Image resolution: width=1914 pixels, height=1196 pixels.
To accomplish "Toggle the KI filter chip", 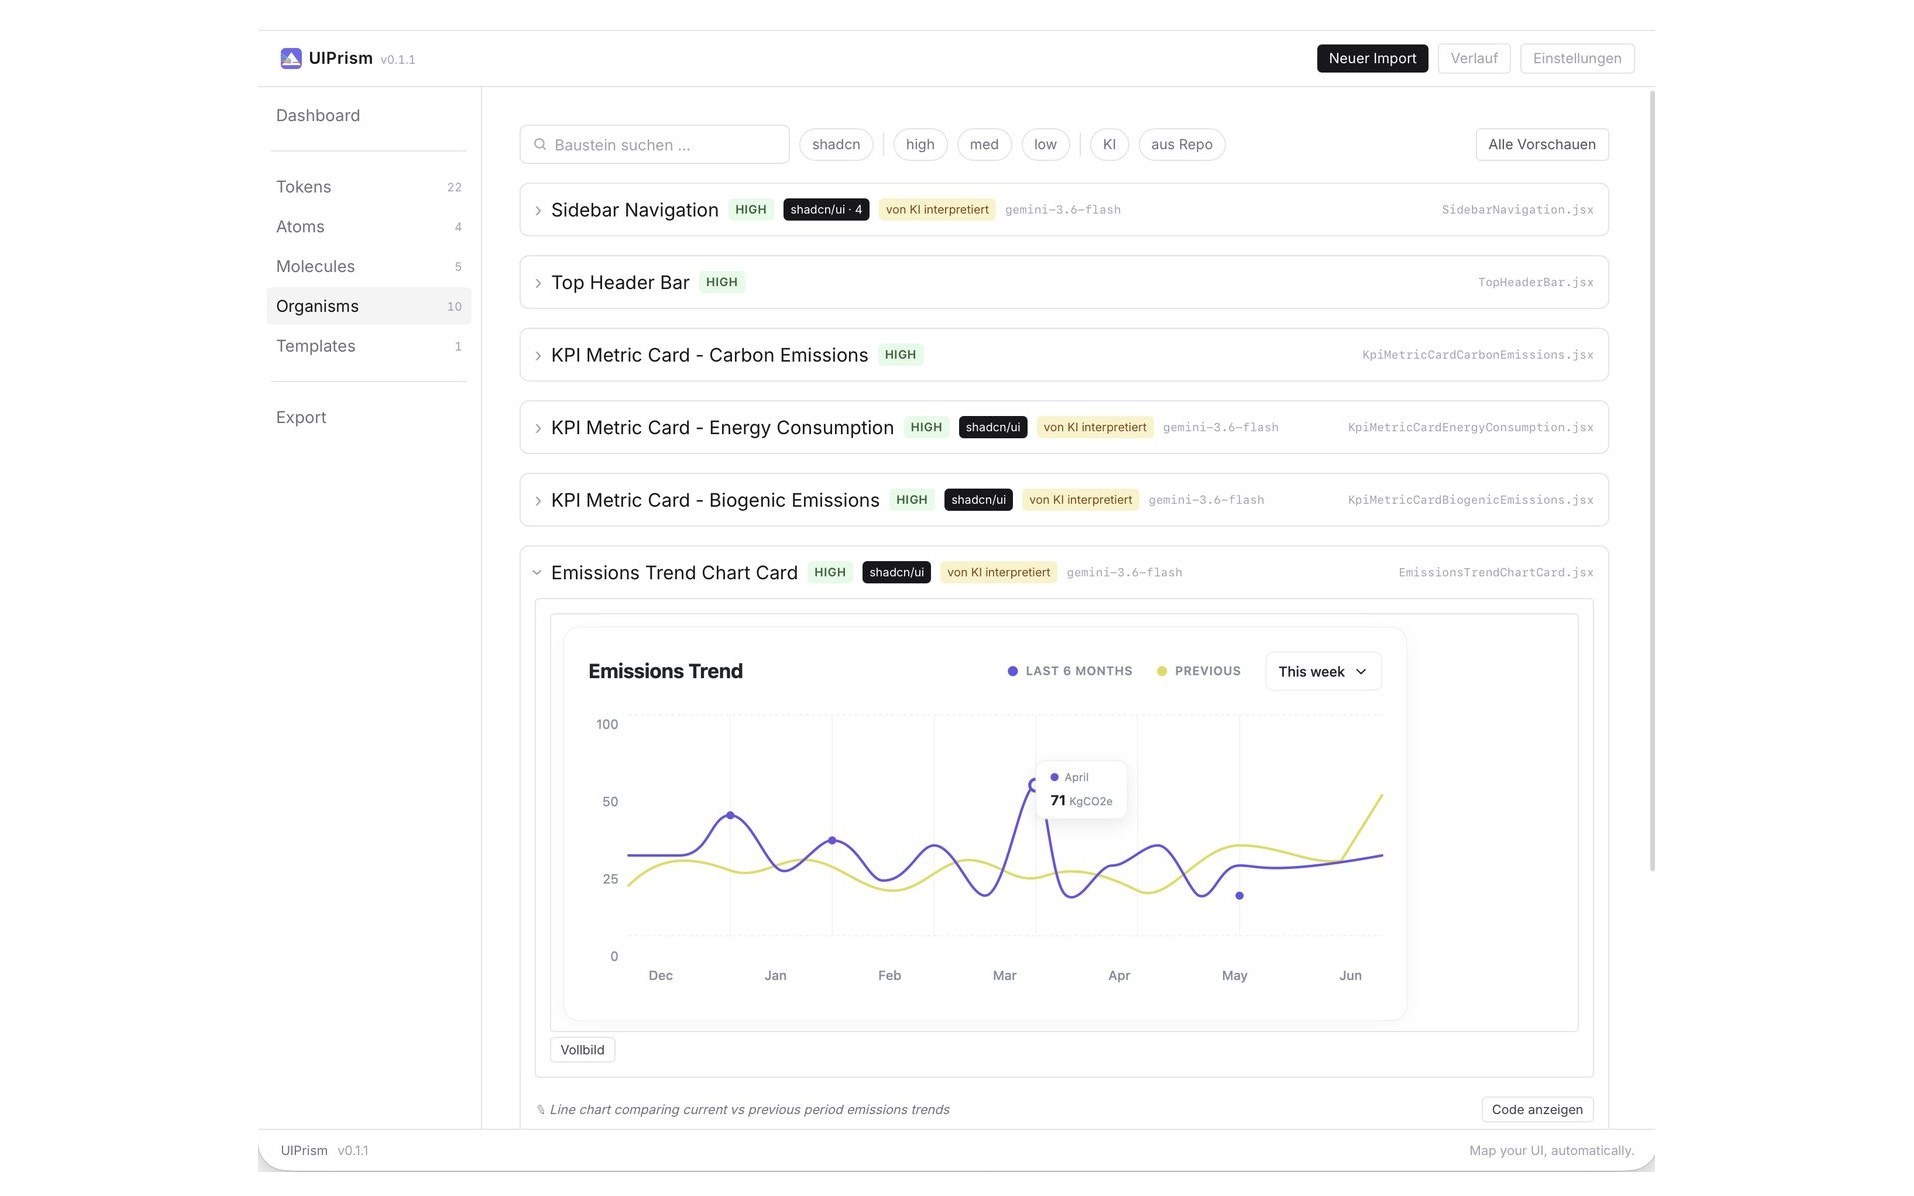I will tap(1109, 144).
